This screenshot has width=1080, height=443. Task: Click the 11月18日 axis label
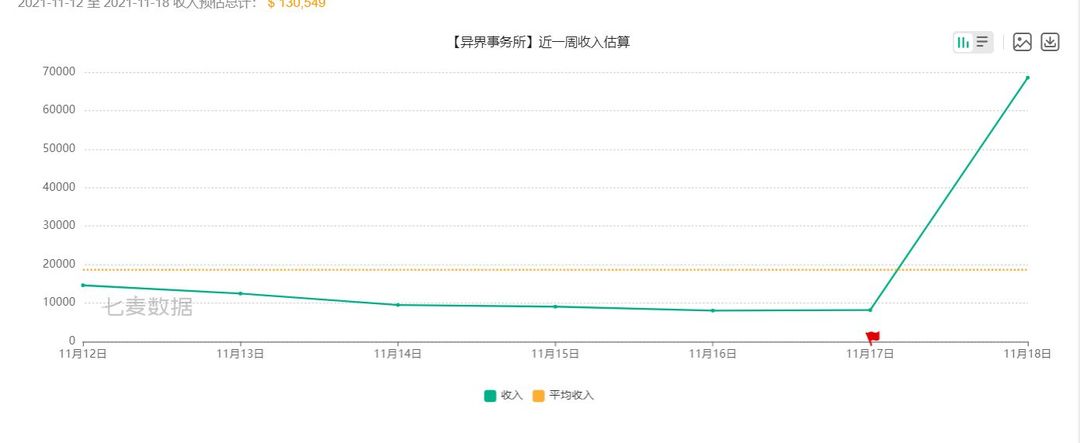click(x=1027, y=354)
